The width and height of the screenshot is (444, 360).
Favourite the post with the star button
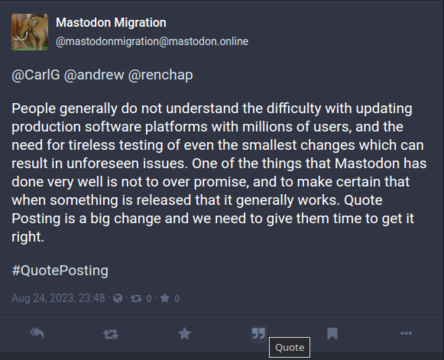click(185, 333)
